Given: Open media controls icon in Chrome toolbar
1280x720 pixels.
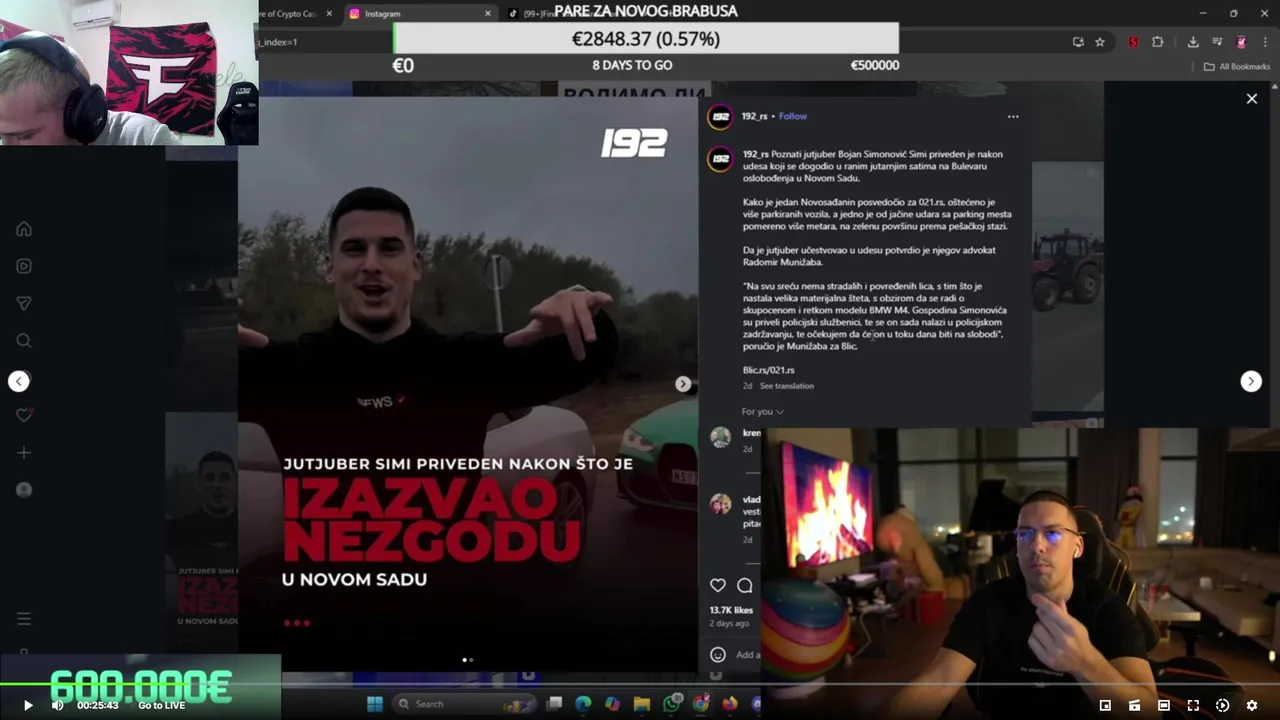Looking at the screenshot, I should [1217, 42].
